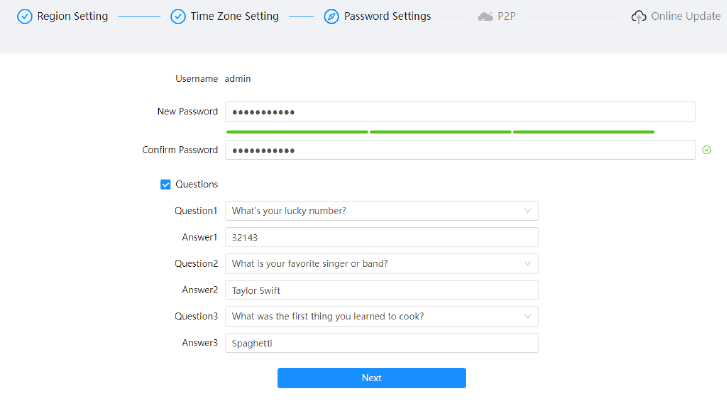Click the Answer1 field containing 32143
The height and width of the screenshot is (409, 727).
coord(382,237)
